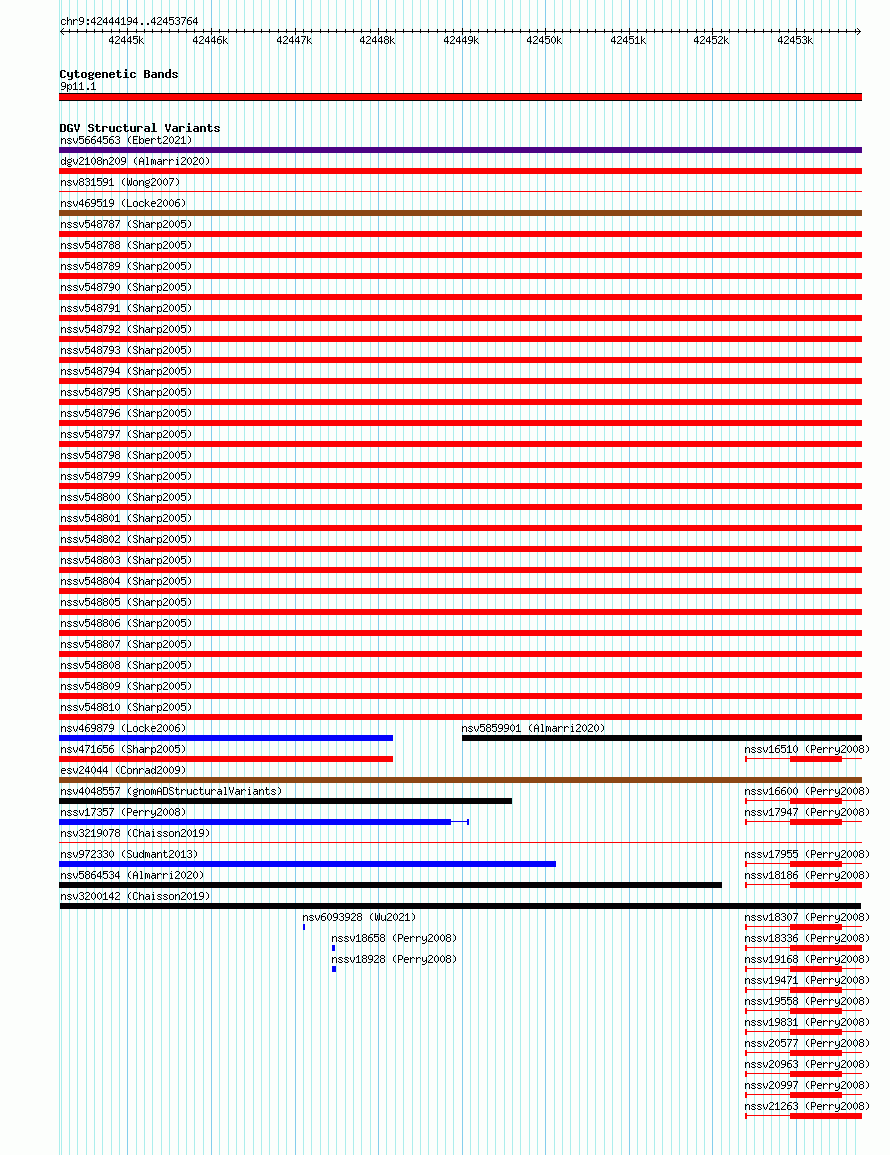Click nssv548806 (Sharp2005) label
Image resolution: width=890 pixels, height=1155 pixels.
pos(126,622)
